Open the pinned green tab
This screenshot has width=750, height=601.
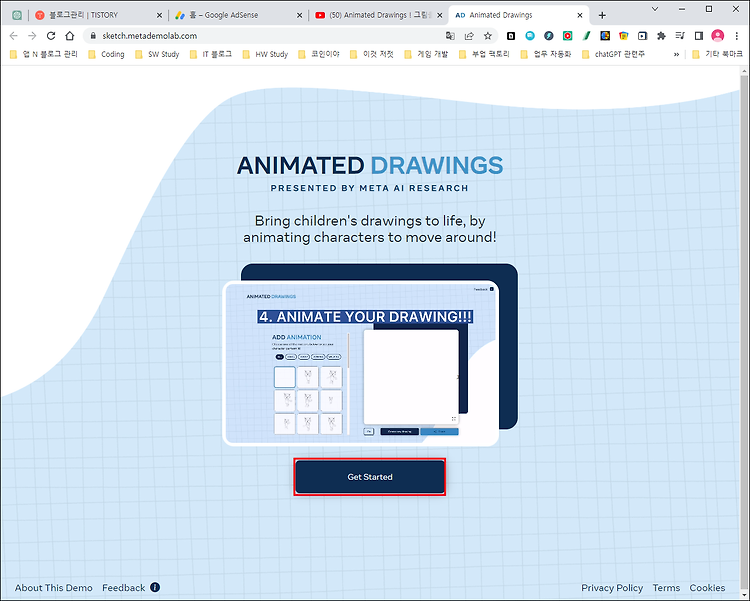[x=17, y=15]
